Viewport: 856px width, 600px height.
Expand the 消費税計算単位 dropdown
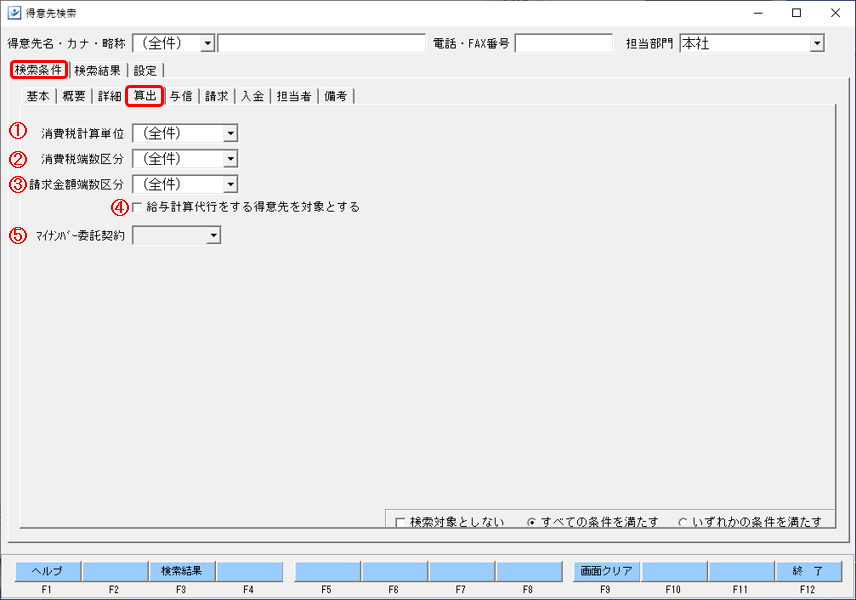(230, 133)
